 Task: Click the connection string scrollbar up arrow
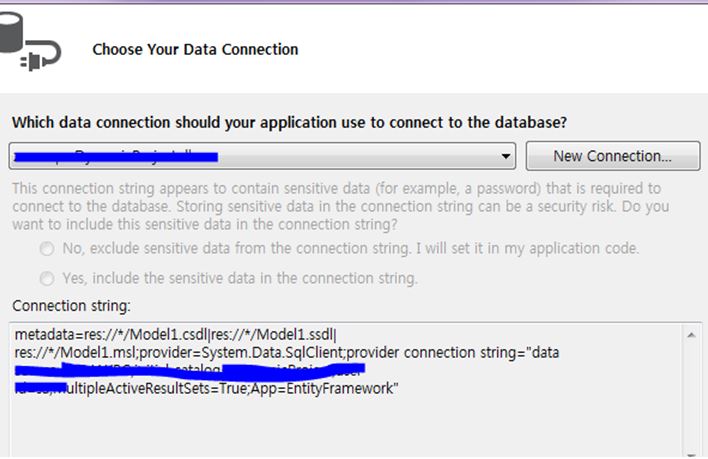click(691, 335)
